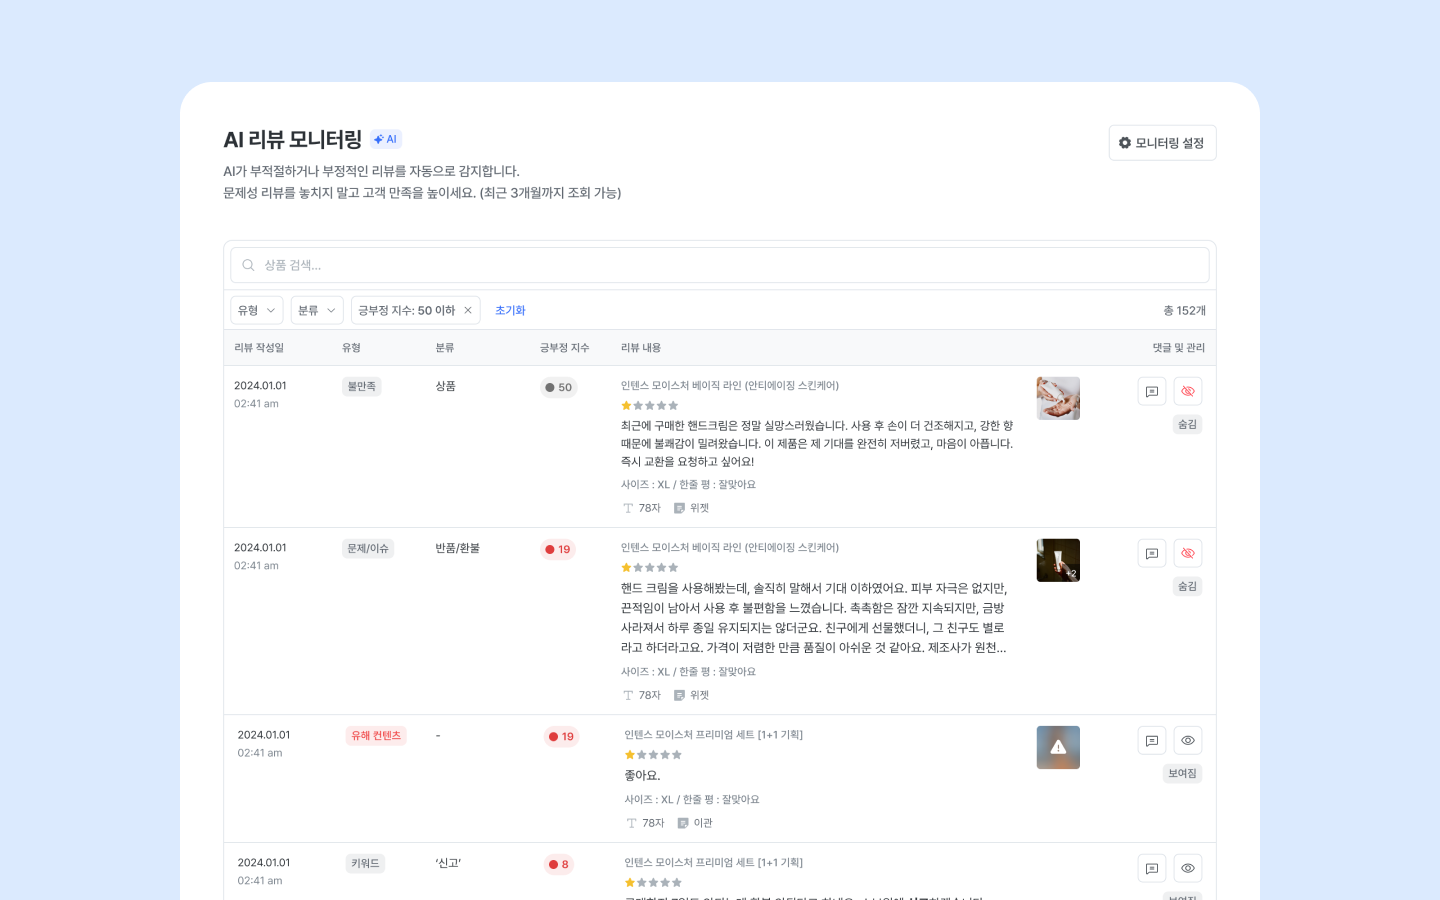This screenshot has width=1440, height=900.
Task: Click the star rating in the 문제/이슈 review
Action: (x=650, y=567)
